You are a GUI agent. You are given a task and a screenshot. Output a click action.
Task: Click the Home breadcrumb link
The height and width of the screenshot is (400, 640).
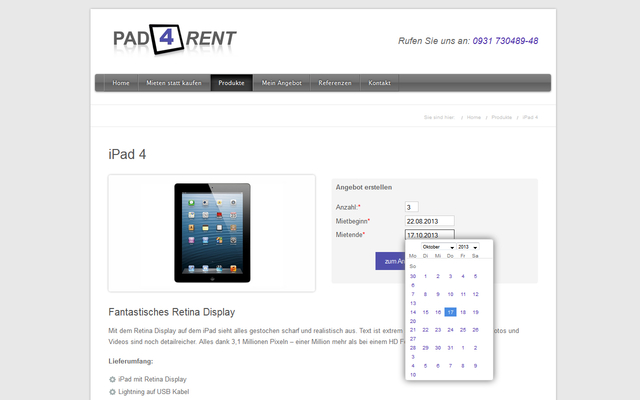pos(474,117)
